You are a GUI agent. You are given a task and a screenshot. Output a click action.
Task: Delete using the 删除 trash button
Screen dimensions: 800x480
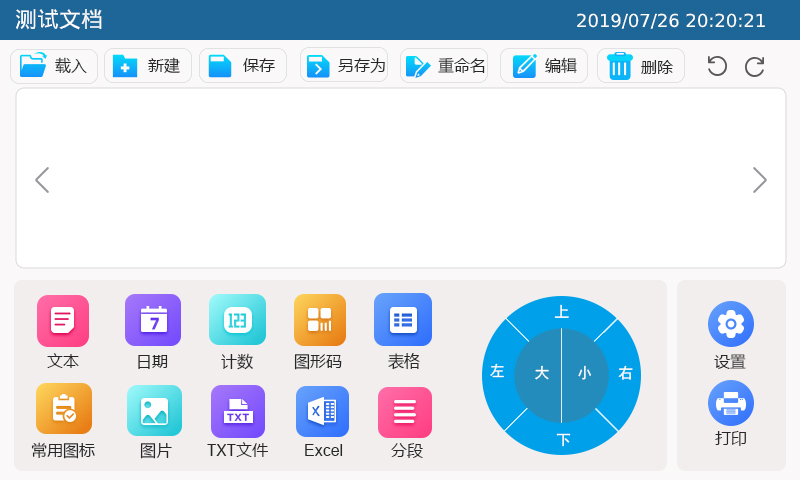click(641, 66)
